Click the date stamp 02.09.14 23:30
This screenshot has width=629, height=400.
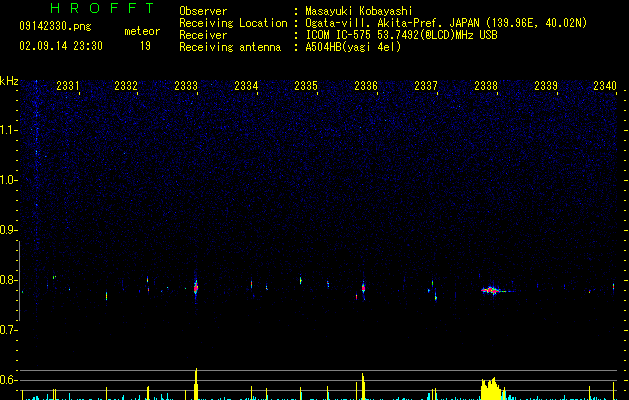61,46
